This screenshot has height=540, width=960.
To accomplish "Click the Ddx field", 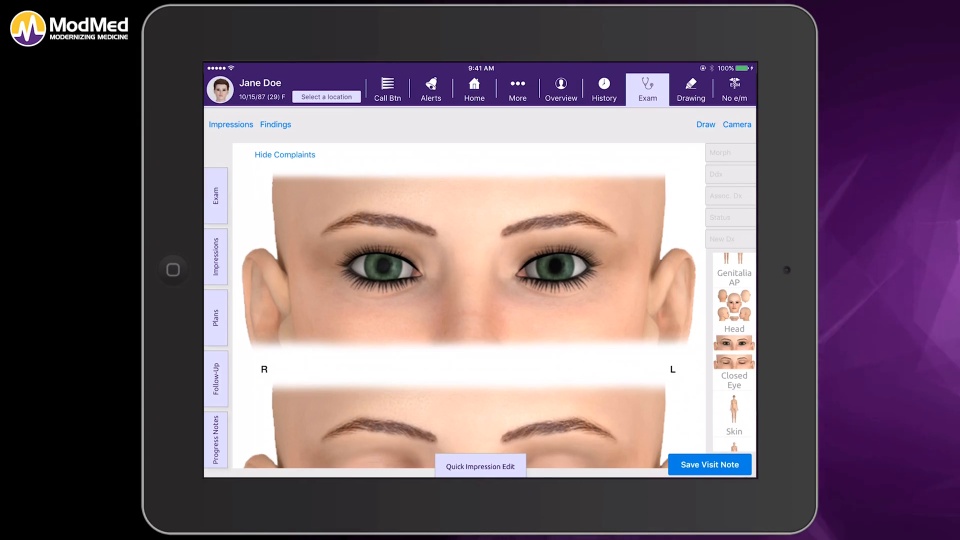I will click(730, 174).
